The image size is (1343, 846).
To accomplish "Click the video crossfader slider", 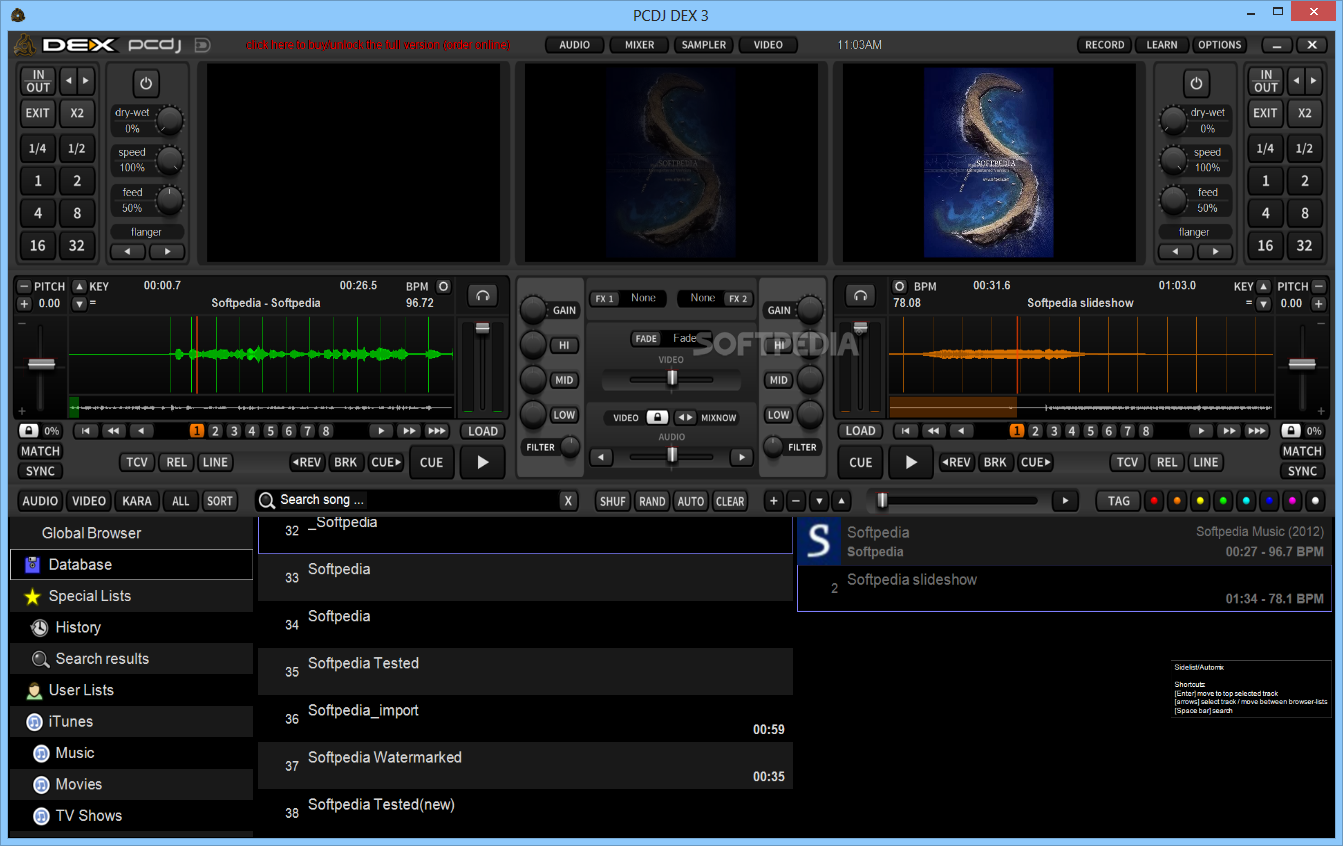I will tap(672, 378).
